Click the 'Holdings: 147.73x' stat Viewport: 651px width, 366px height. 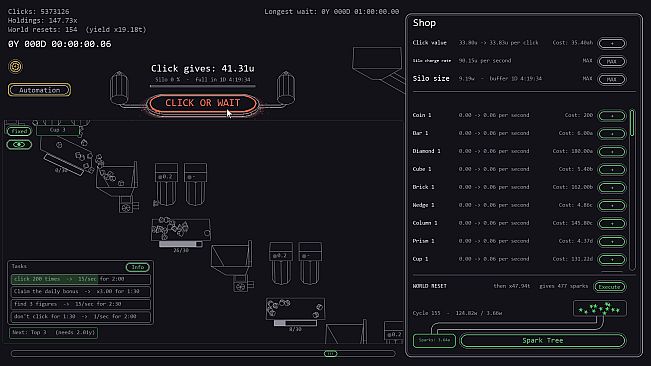pos(42,20)
